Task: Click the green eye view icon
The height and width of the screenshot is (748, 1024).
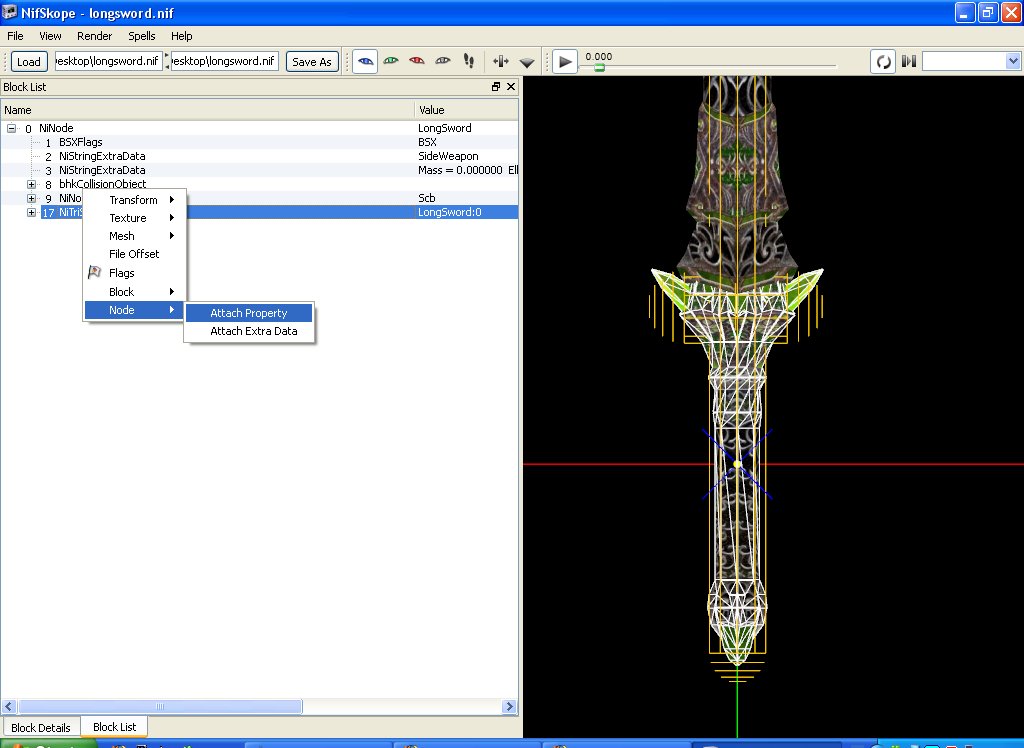Action: coord(392,61)
